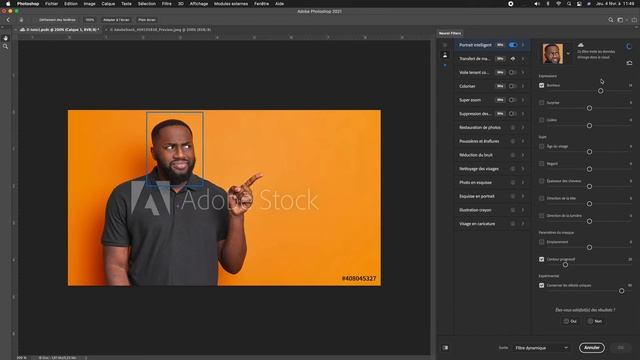Viewport: 640px width, 360px height.
Task: Click the Contour progressif slider handle
Action: 565,265
